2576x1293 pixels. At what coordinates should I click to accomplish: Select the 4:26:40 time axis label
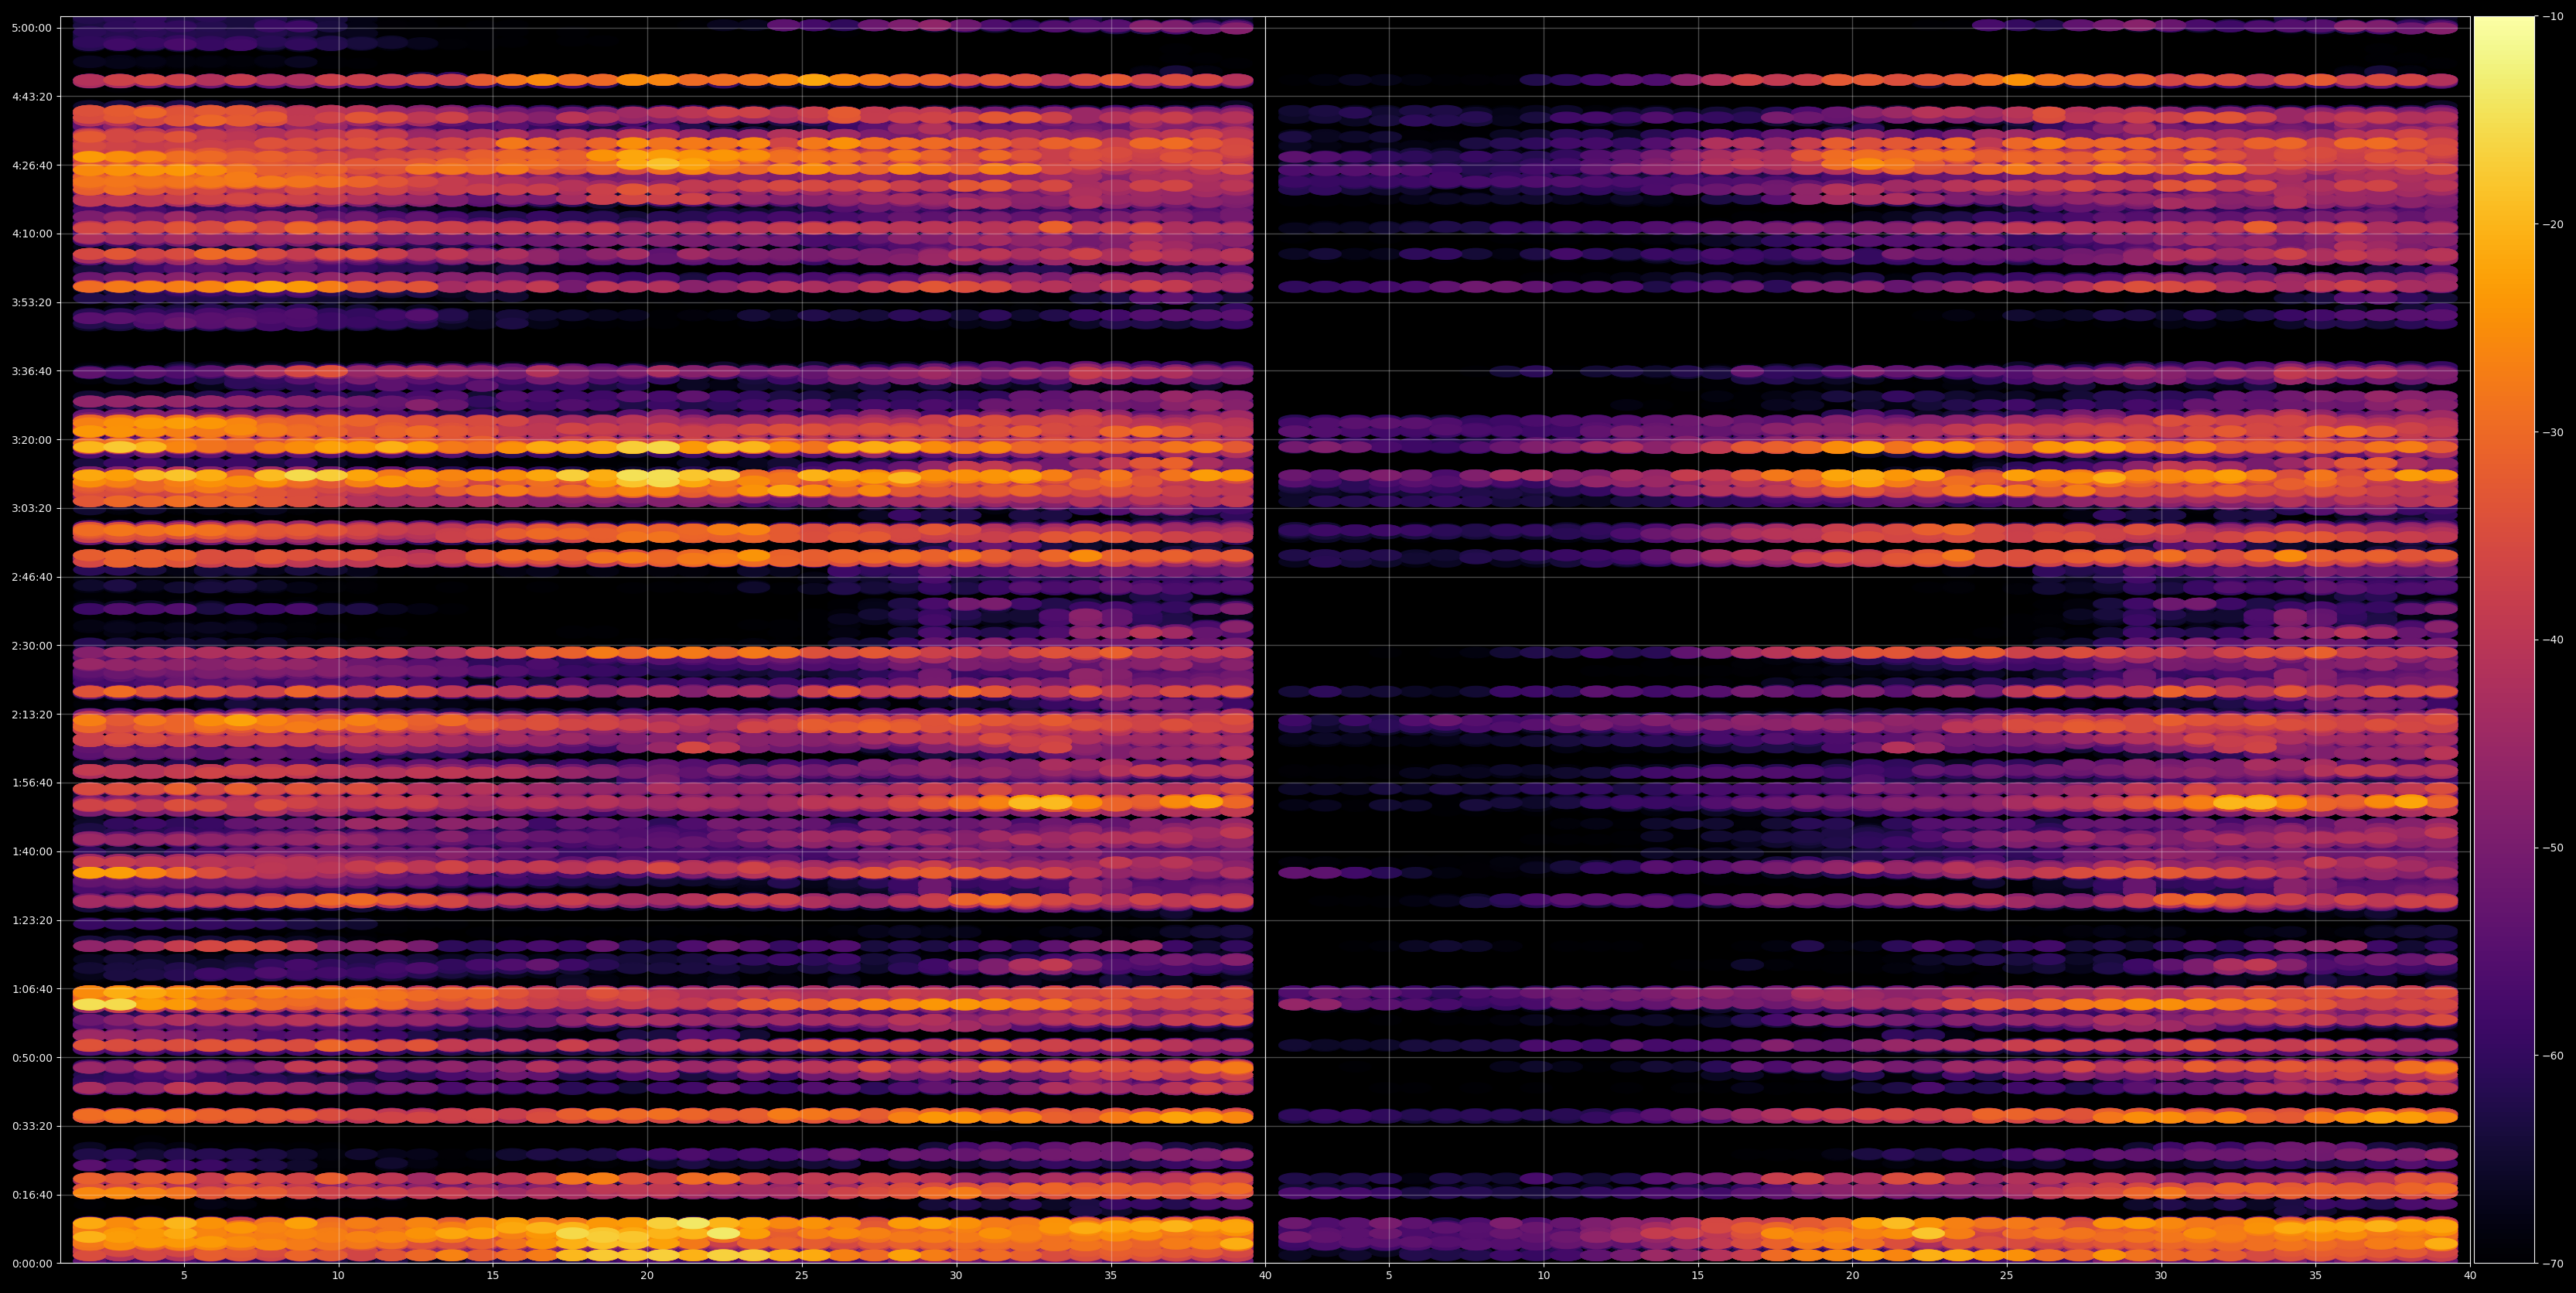(x=31, y=165)
